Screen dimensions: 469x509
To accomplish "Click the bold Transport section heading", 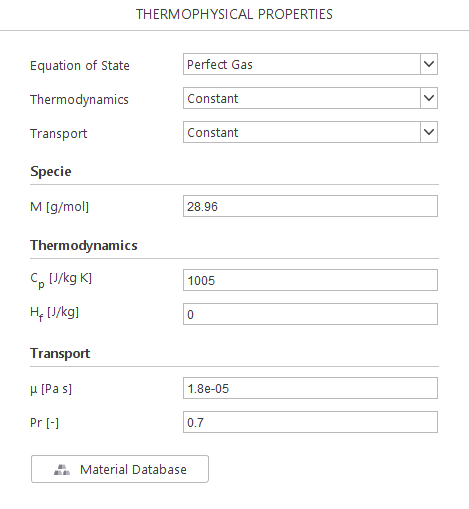I will (60, 353).
